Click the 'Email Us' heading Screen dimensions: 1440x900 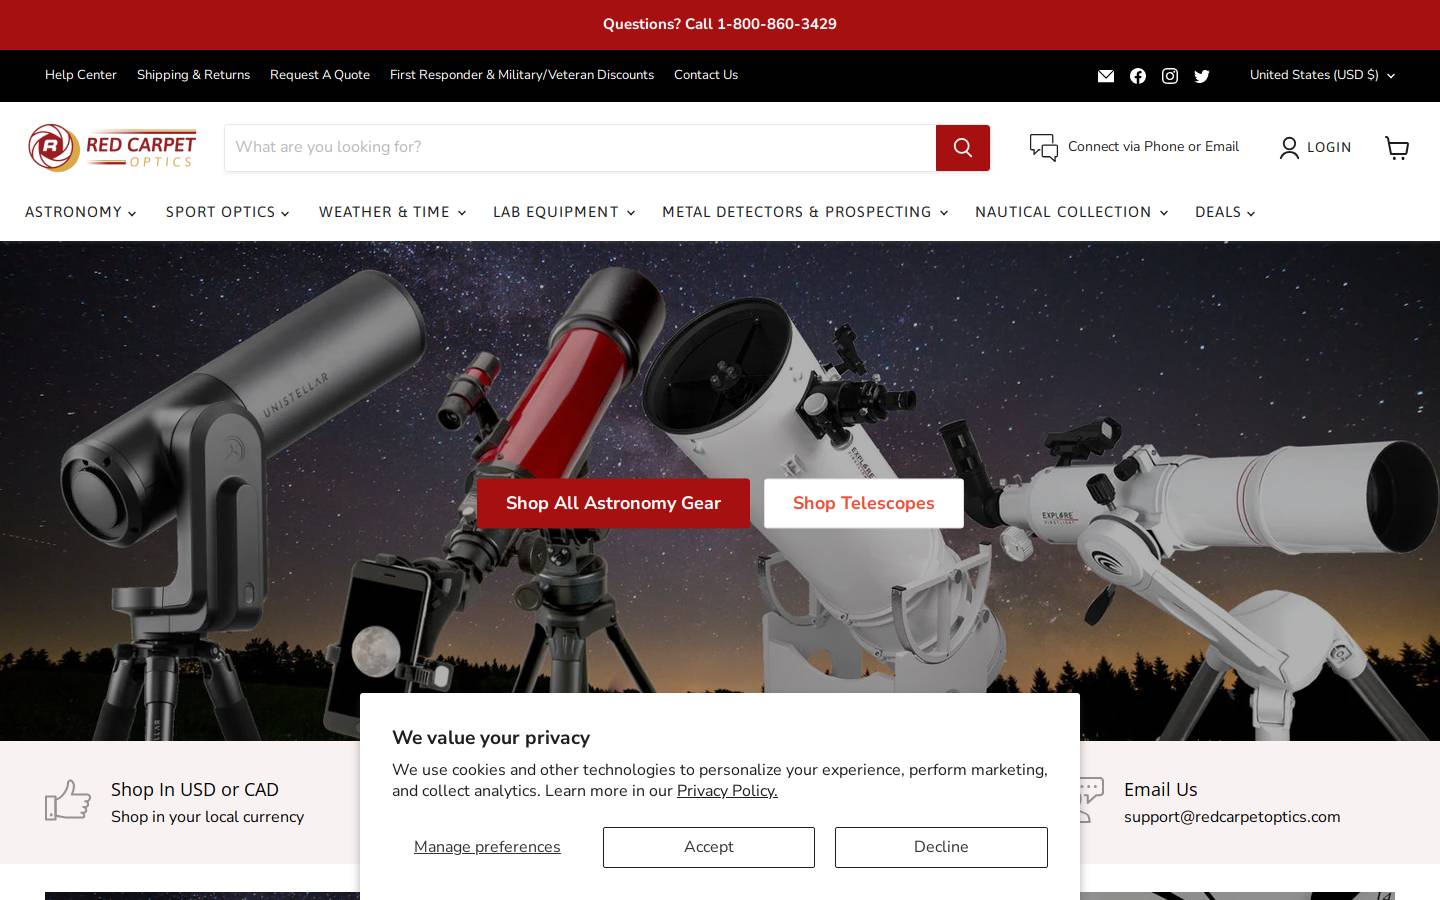coord(1161,790)
